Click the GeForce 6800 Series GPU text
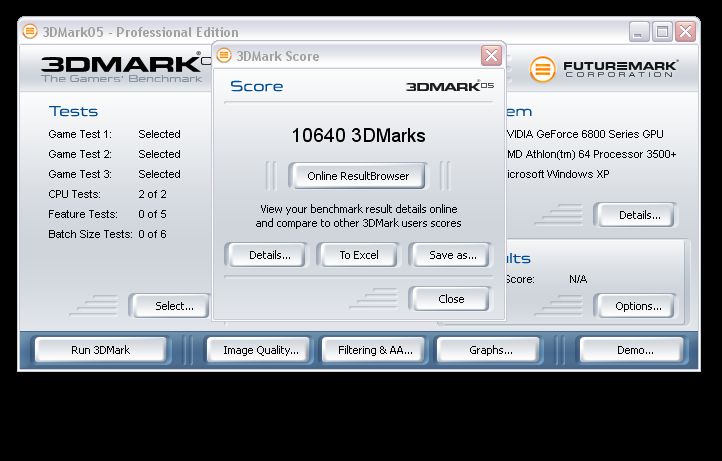This screenshot has height=461, width=722. click(x=585, y=134)
